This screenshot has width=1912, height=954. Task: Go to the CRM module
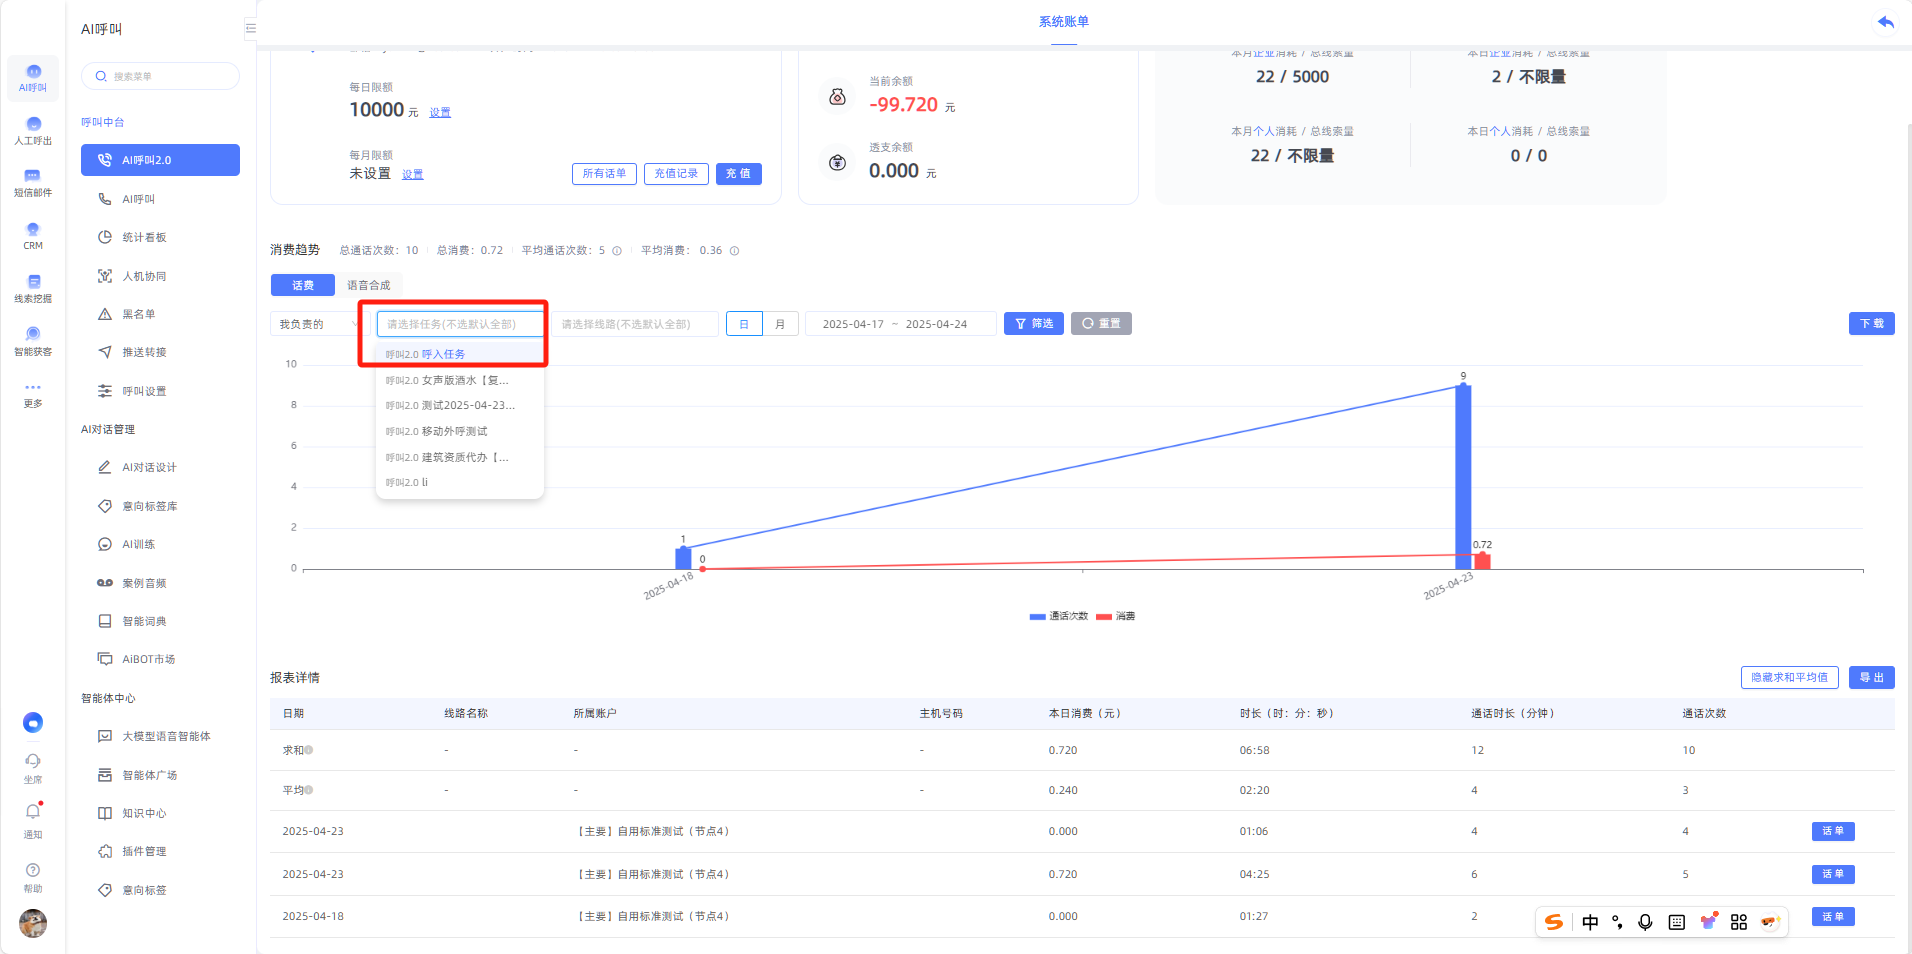tap(33, 236)
